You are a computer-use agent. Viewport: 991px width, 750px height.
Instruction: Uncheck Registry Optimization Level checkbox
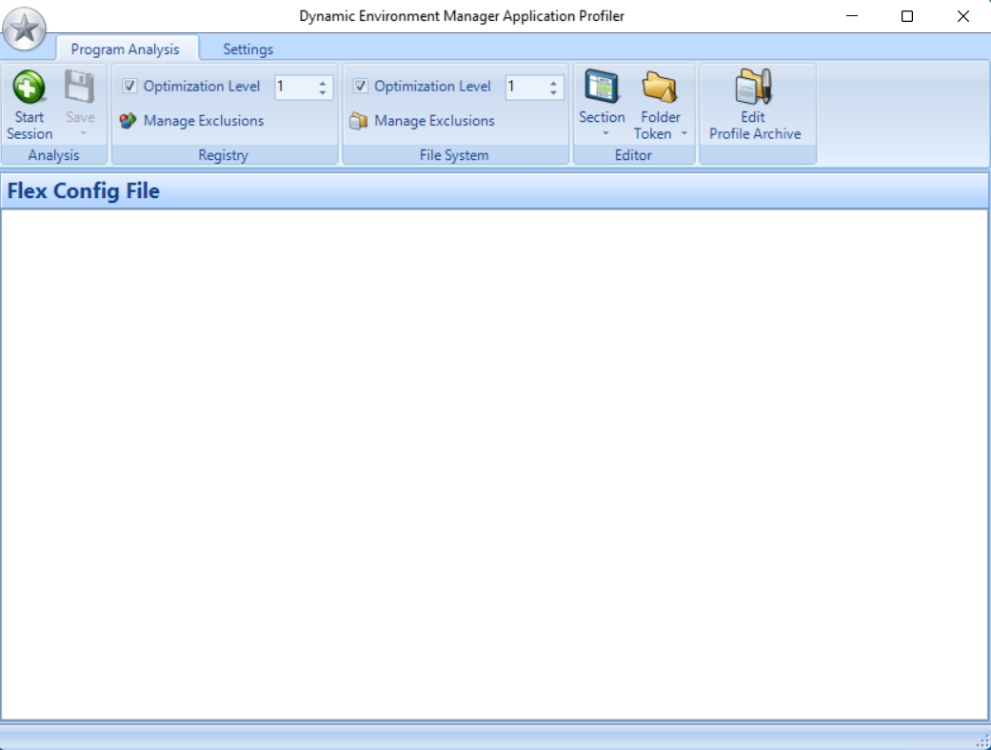click(130, 87)
